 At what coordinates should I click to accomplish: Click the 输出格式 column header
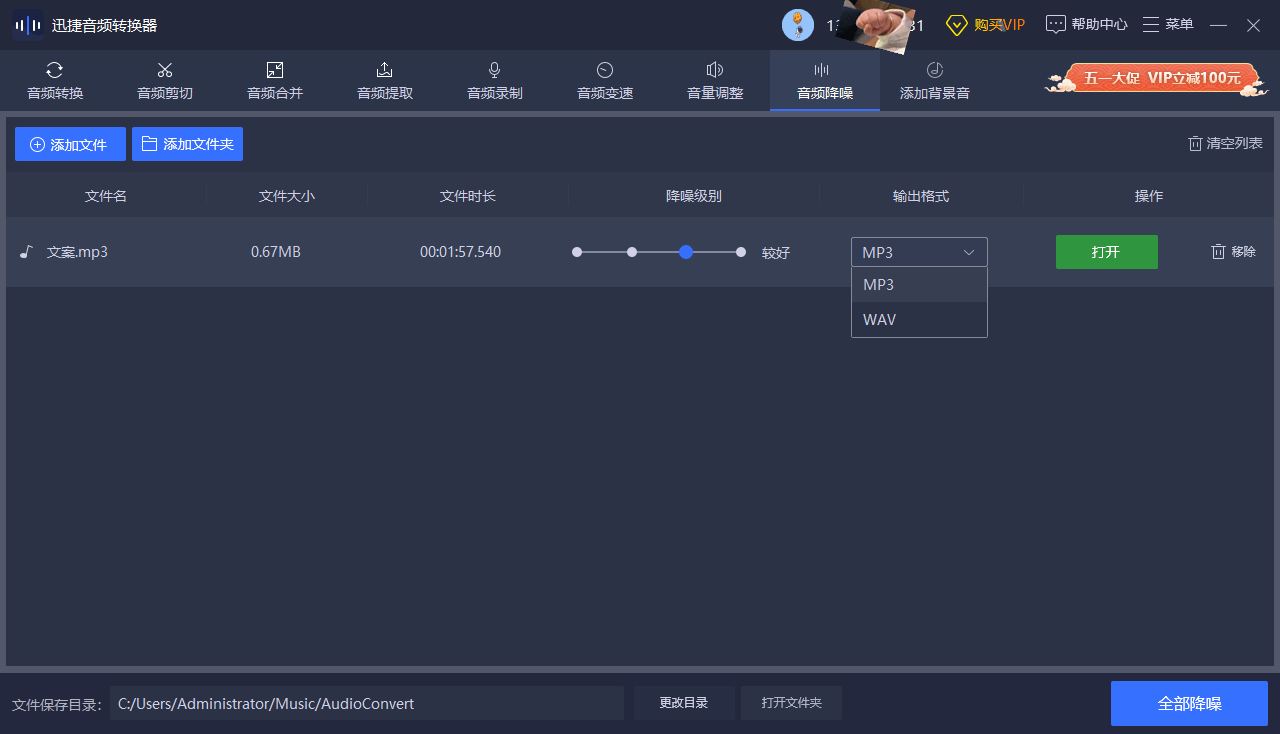click(921, 196)
